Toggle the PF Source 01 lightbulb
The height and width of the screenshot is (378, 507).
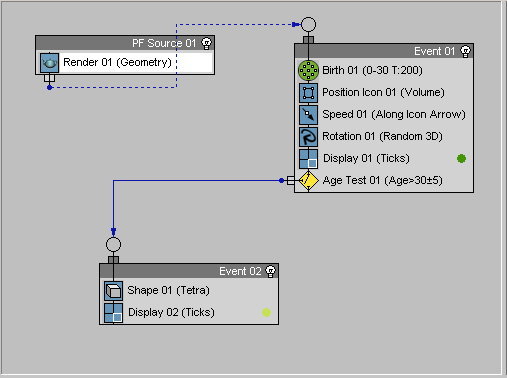[206, 43]
